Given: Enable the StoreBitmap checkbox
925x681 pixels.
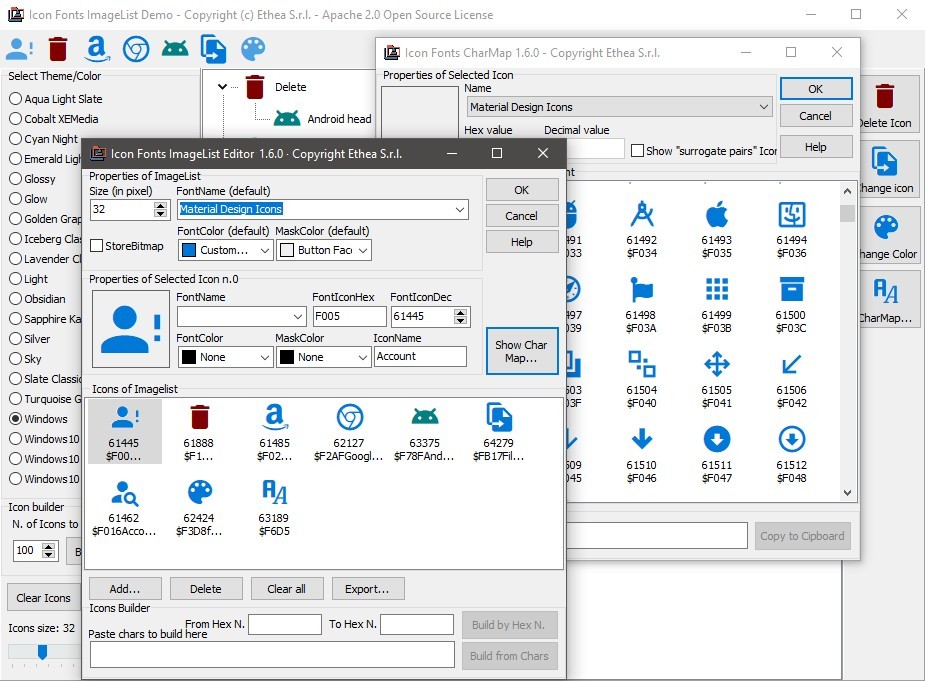Looking at the screenshot, I should (97, 246).
